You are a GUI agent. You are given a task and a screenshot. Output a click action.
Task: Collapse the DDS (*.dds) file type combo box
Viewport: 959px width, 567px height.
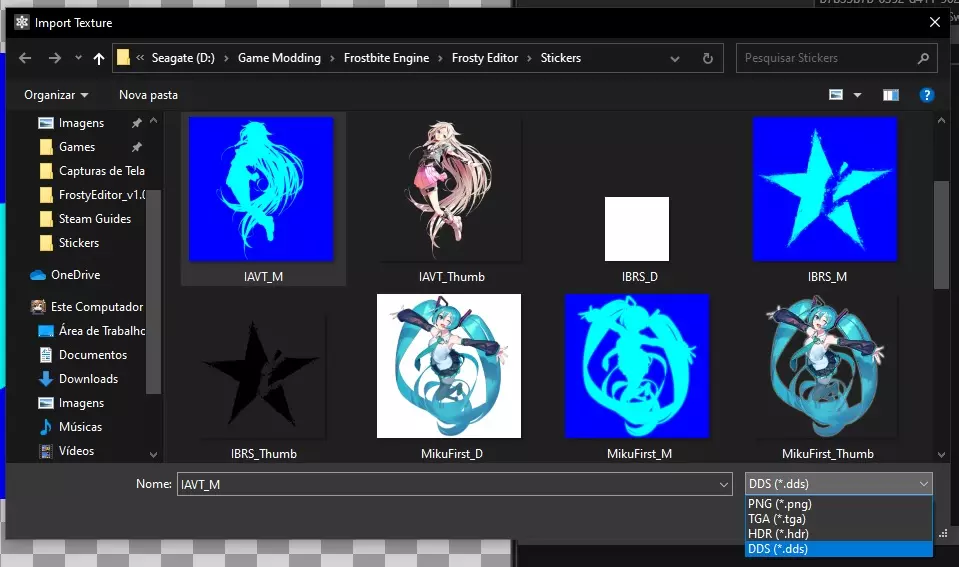[839, 484]
